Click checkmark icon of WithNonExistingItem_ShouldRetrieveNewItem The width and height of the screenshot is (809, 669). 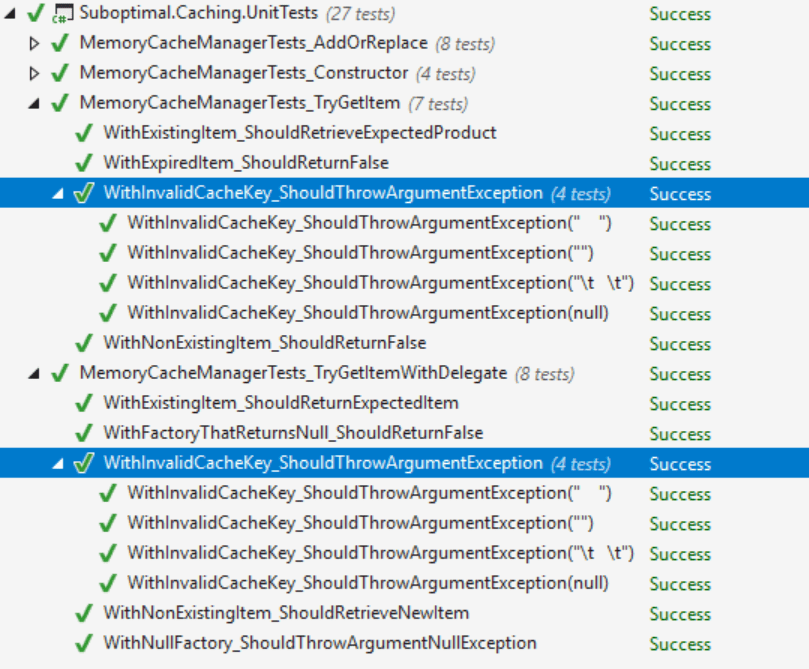click(84, 613)
